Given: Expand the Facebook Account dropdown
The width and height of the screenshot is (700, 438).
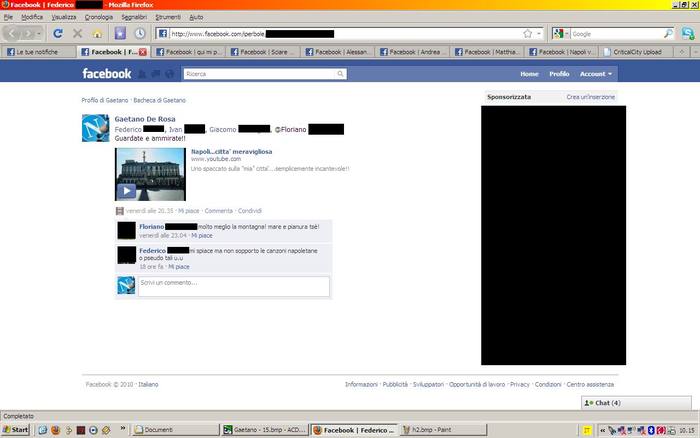Looking at the screenshot, I should point(596,74).
